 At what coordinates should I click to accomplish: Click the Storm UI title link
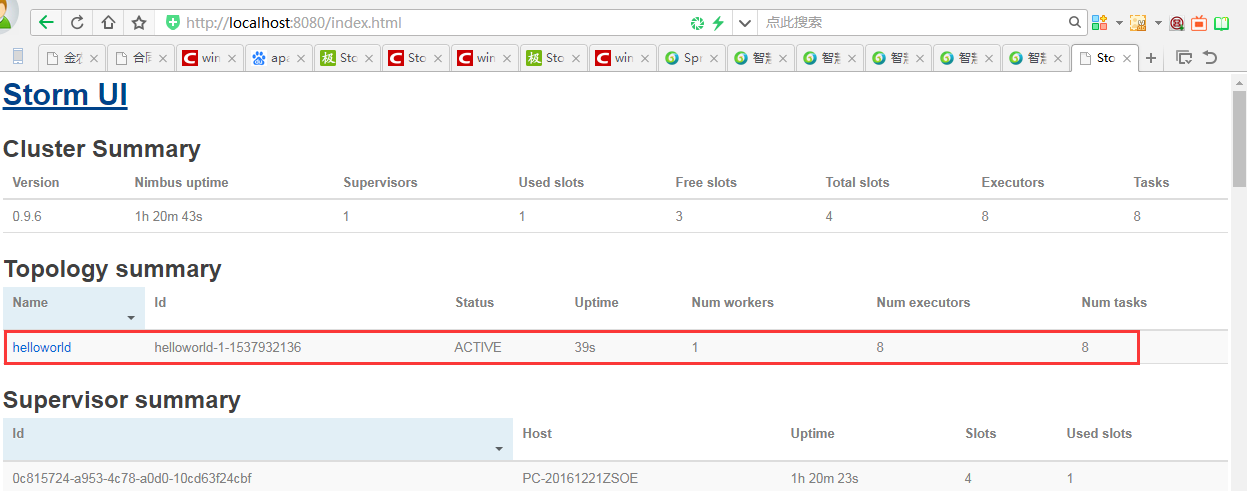click(65, 95)
